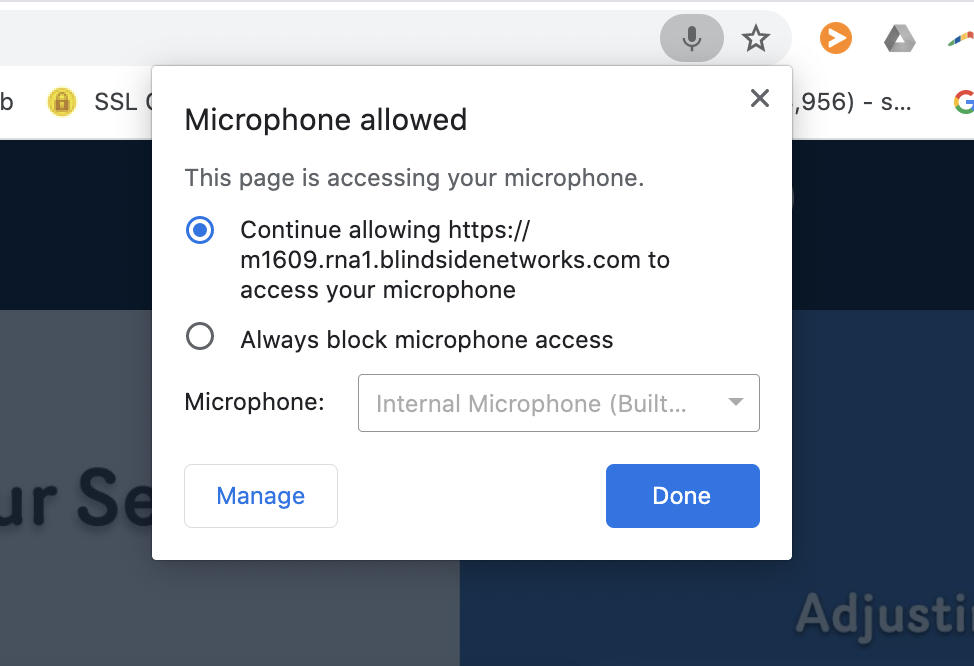974x666 pixels.
Task: Open the orange arrow extension icon
Action: point(835,39)
